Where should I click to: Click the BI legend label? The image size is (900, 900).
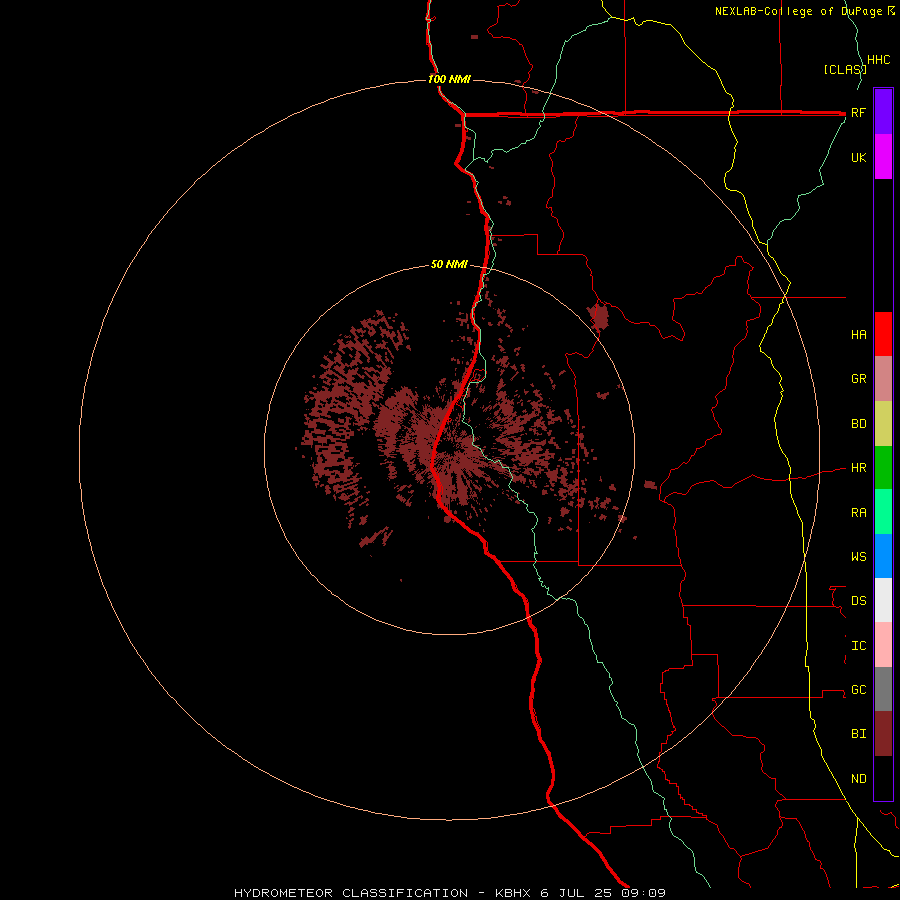pos(858,734)
